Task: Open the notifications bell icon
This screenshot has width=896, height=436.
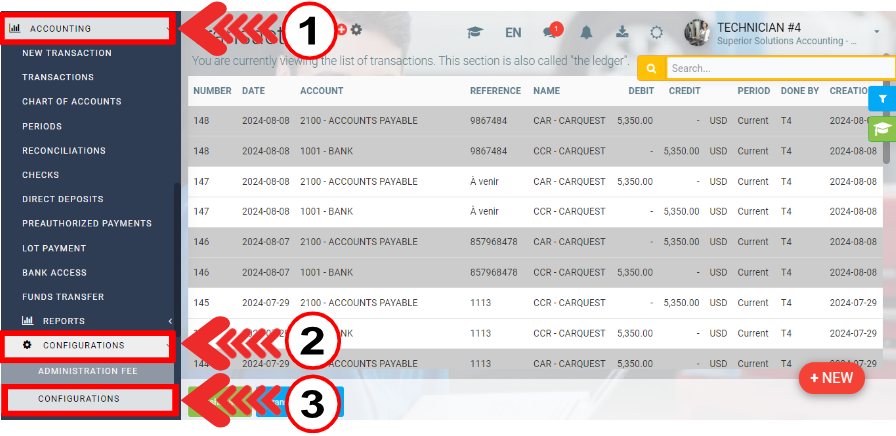Action: [586, 32]
